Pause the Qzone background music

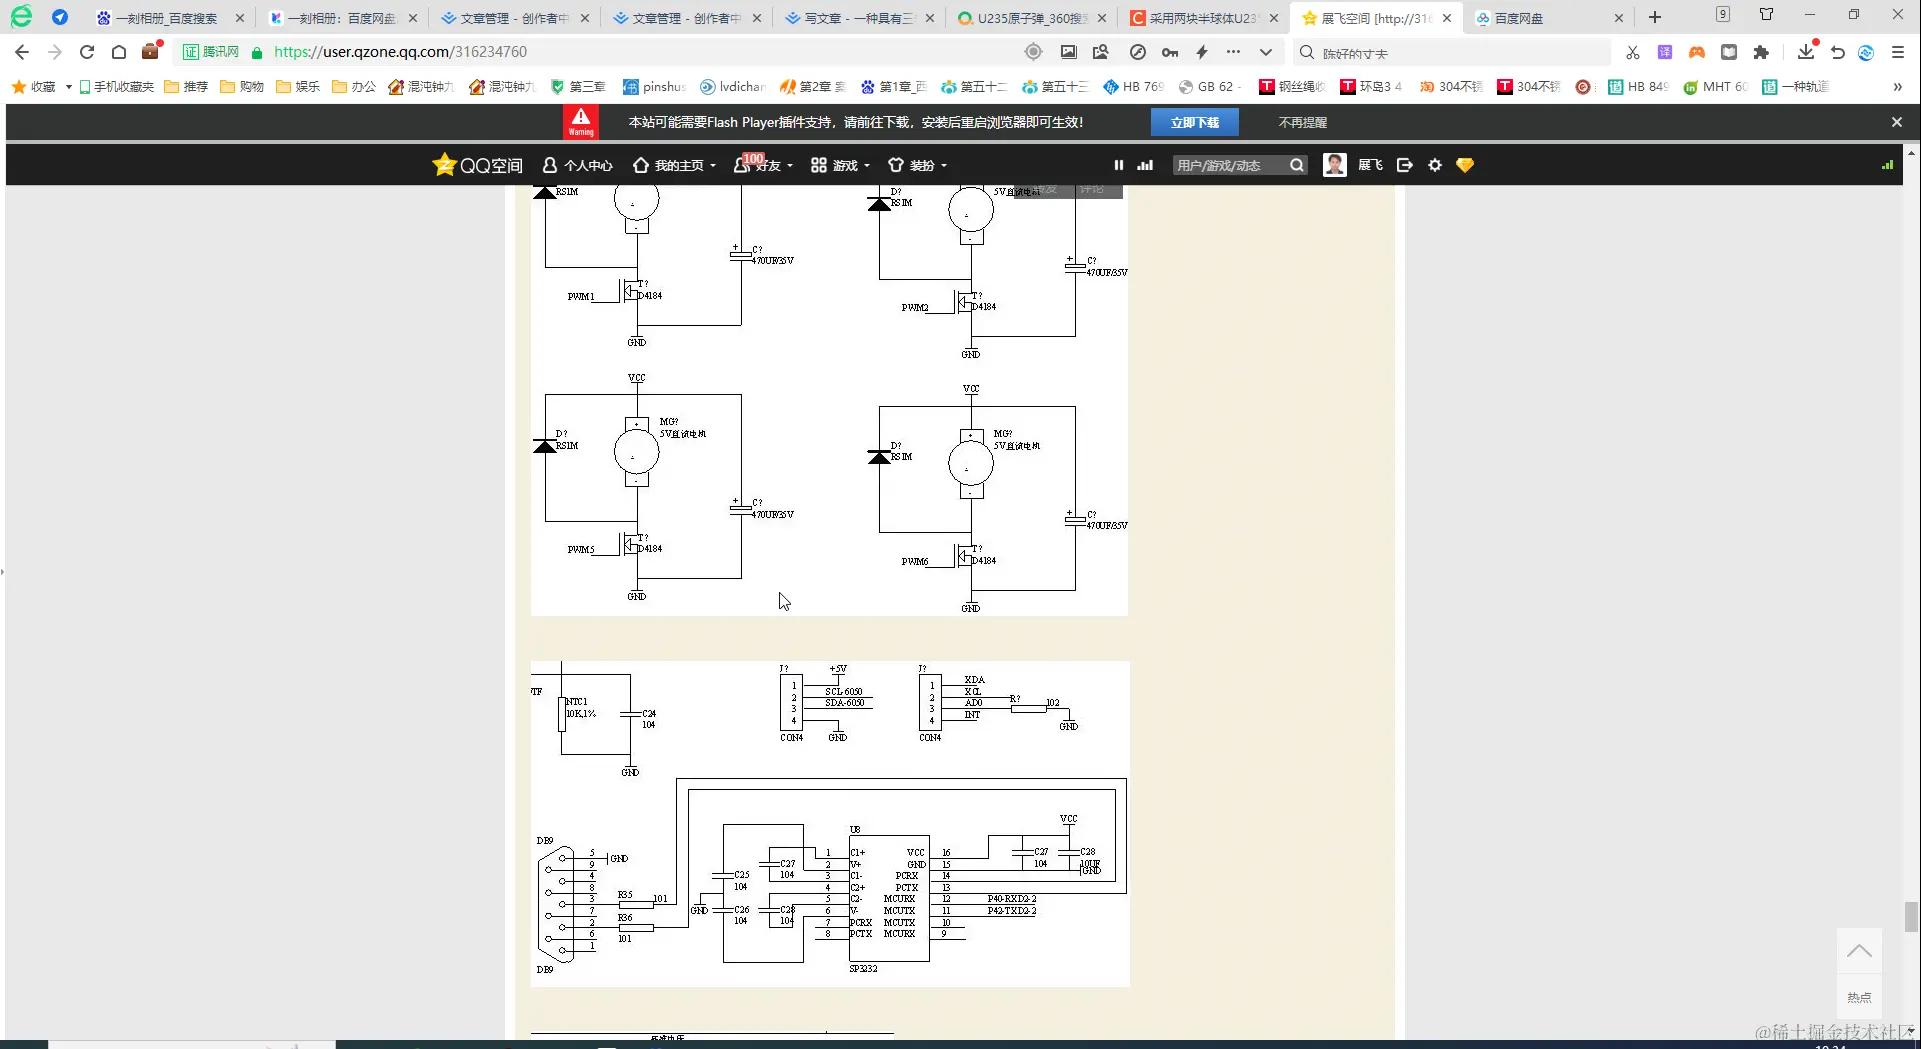[1118, 165]
